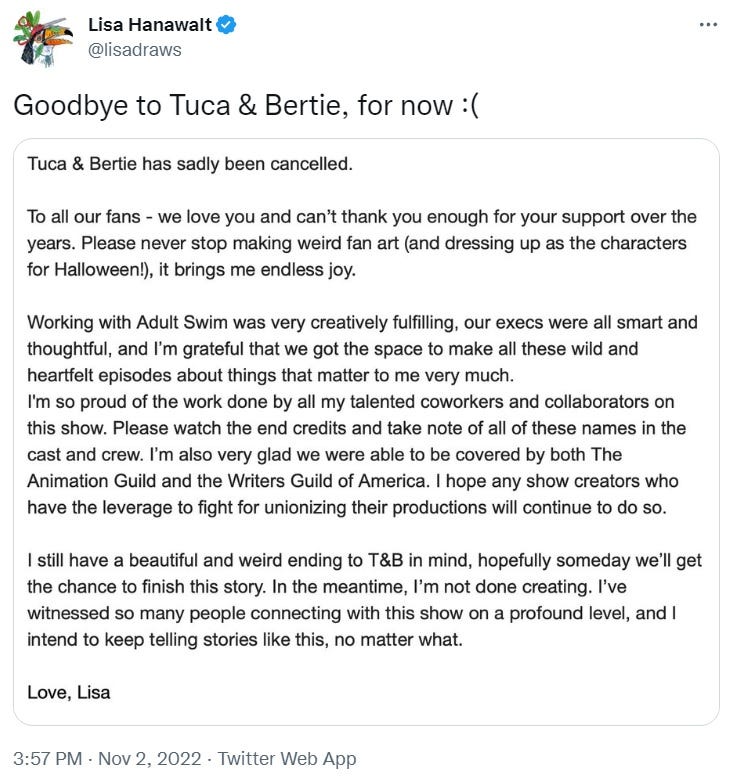Click the "I'm so proud of the work" line
This screenshot has height=784, width=736.
coord(351,402)
